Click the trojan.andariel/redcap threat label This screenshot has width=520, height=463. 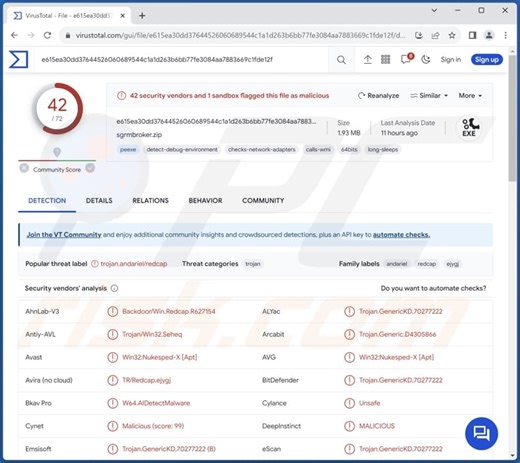pos(134,264)
